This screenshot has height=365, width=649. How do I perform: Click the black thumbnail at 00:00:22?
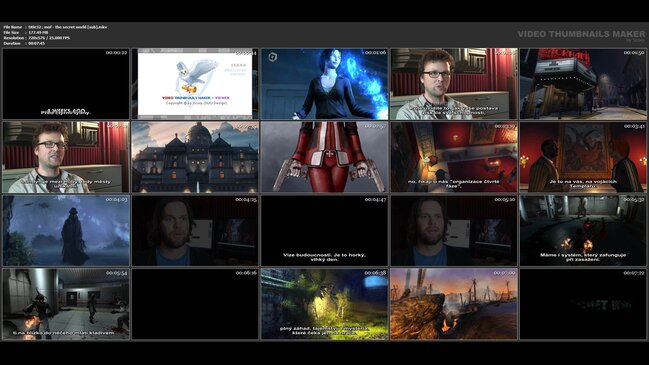[x=66, y=84]
